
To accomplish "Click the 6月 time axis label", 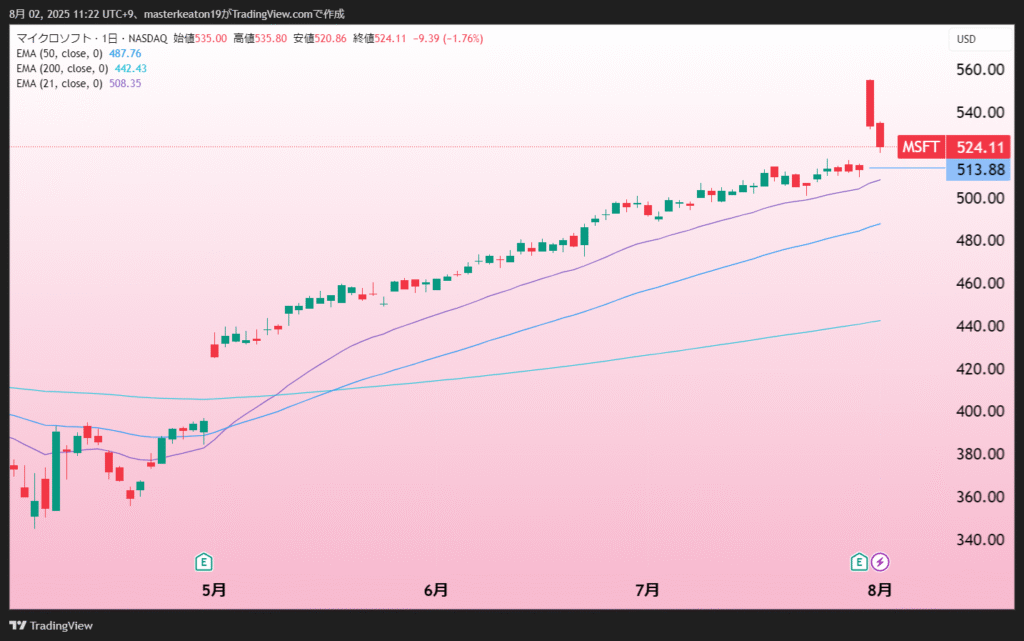I will (x=436, y=590).
